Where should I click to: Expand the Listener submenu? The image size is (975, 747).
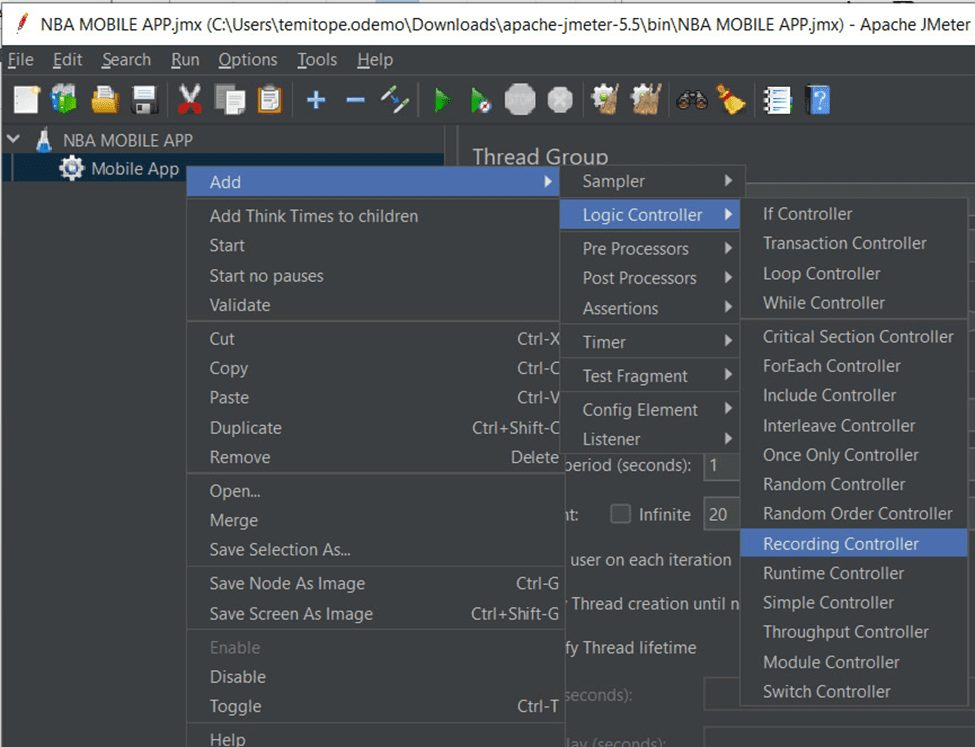tap(650, 439)
